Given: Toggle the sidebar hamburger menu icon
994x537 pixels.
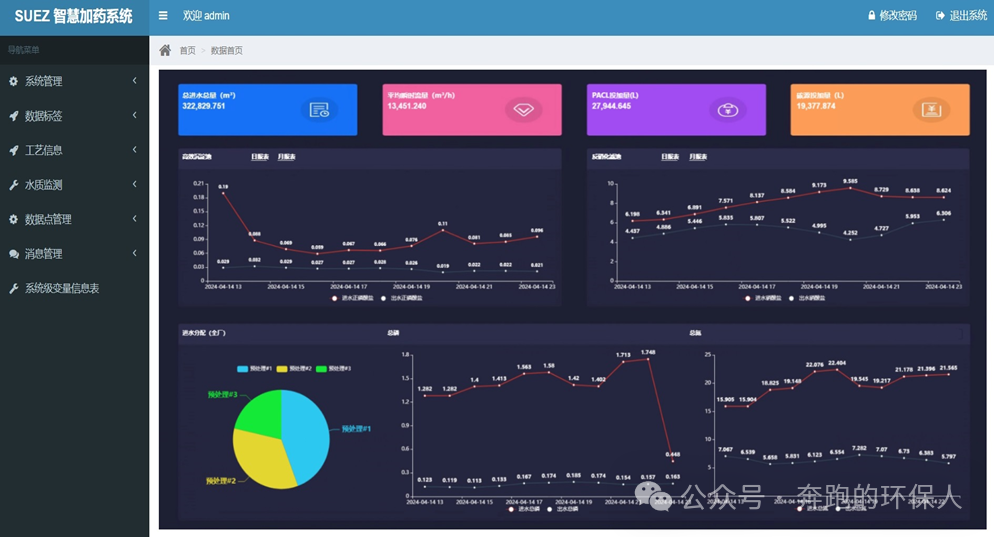Looking at the screenshot, I should click(x=163, y=16).
